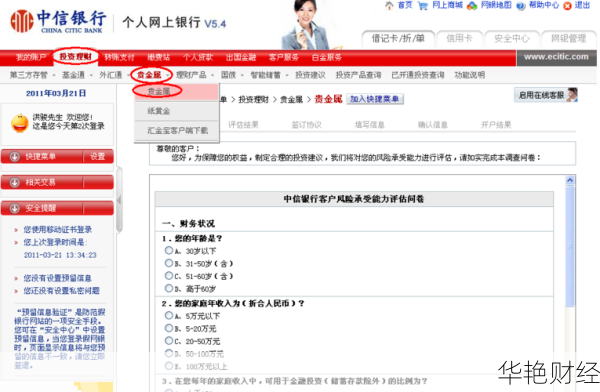This screenshot has width=600, height=392.
Task: Select age option C 51-60岁（含）
Action: (x=169, y=276)
